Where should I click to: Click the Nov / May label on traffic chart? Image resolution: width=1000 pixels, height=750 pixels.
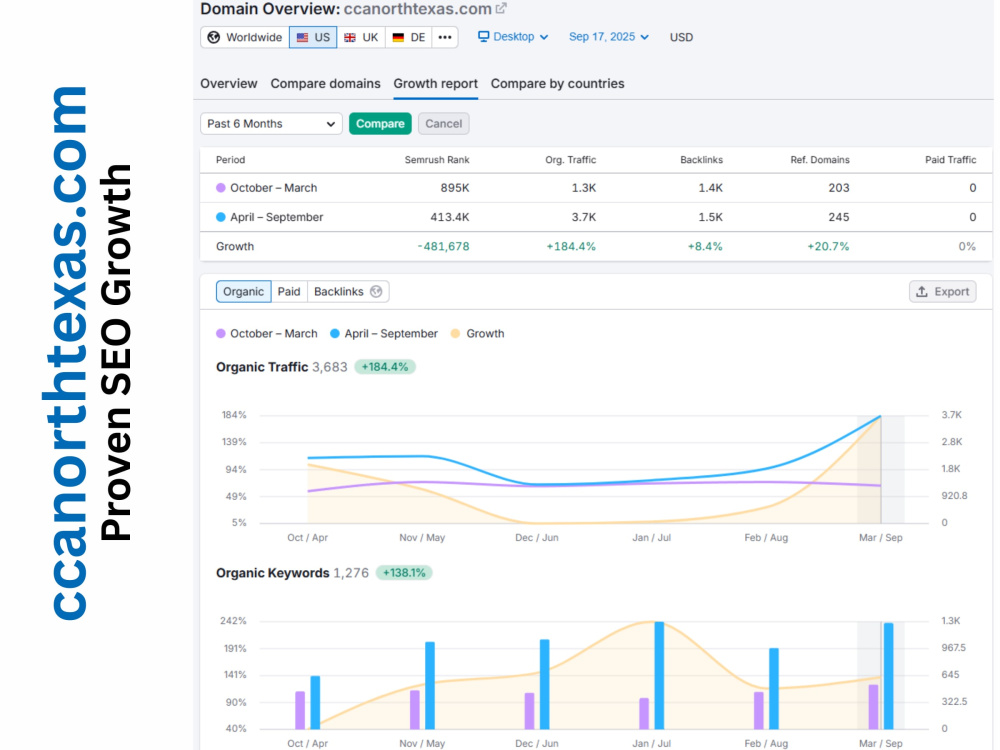click(x=422, y=538)
